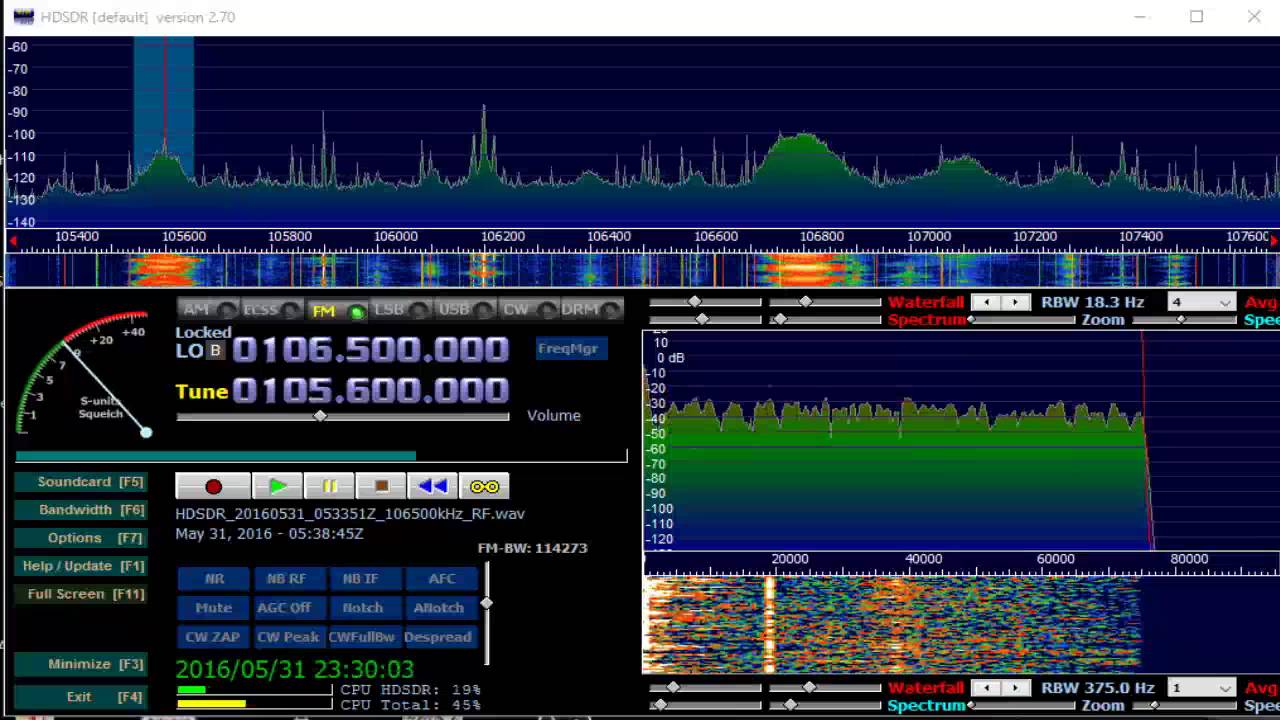Choose DRM demodulation mode
This screenshot has width=1280, height=720.
[592, 310]
